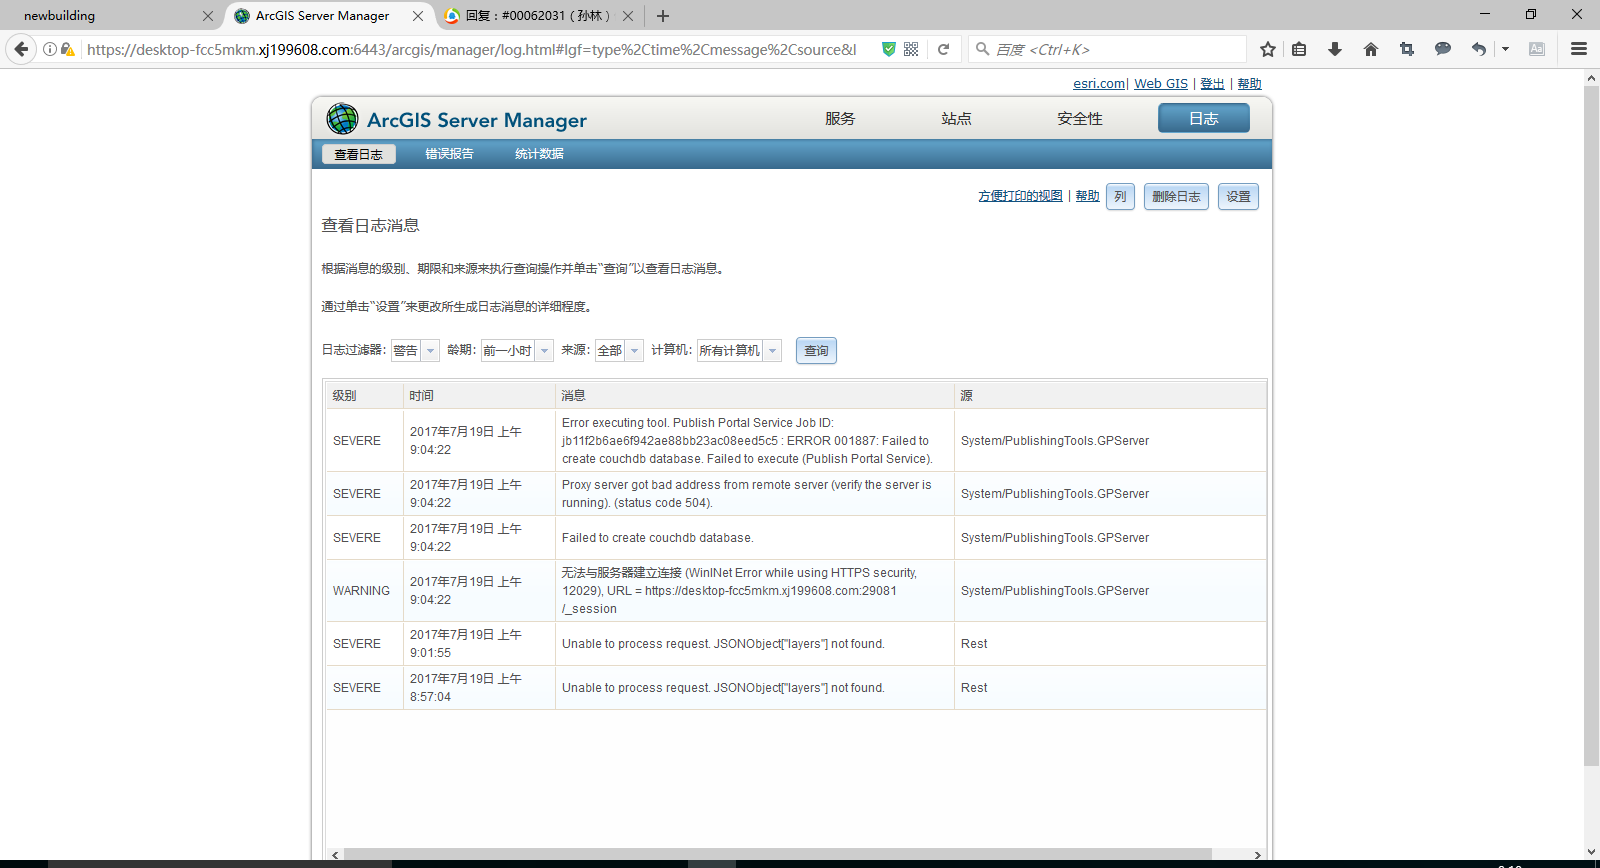Viewport: 1600px width, 868px height.
Task: Bookmark this page with star icon
Action: [1268, 49]
